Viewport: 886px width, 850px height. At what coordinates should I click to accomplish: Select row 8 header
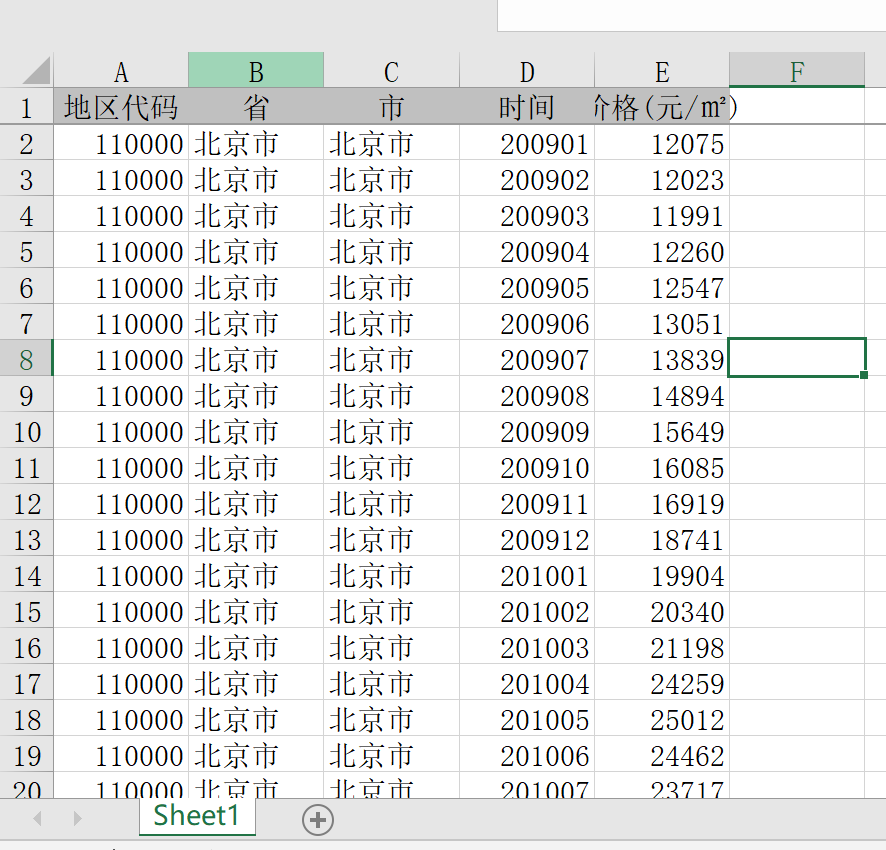point(26,359)
